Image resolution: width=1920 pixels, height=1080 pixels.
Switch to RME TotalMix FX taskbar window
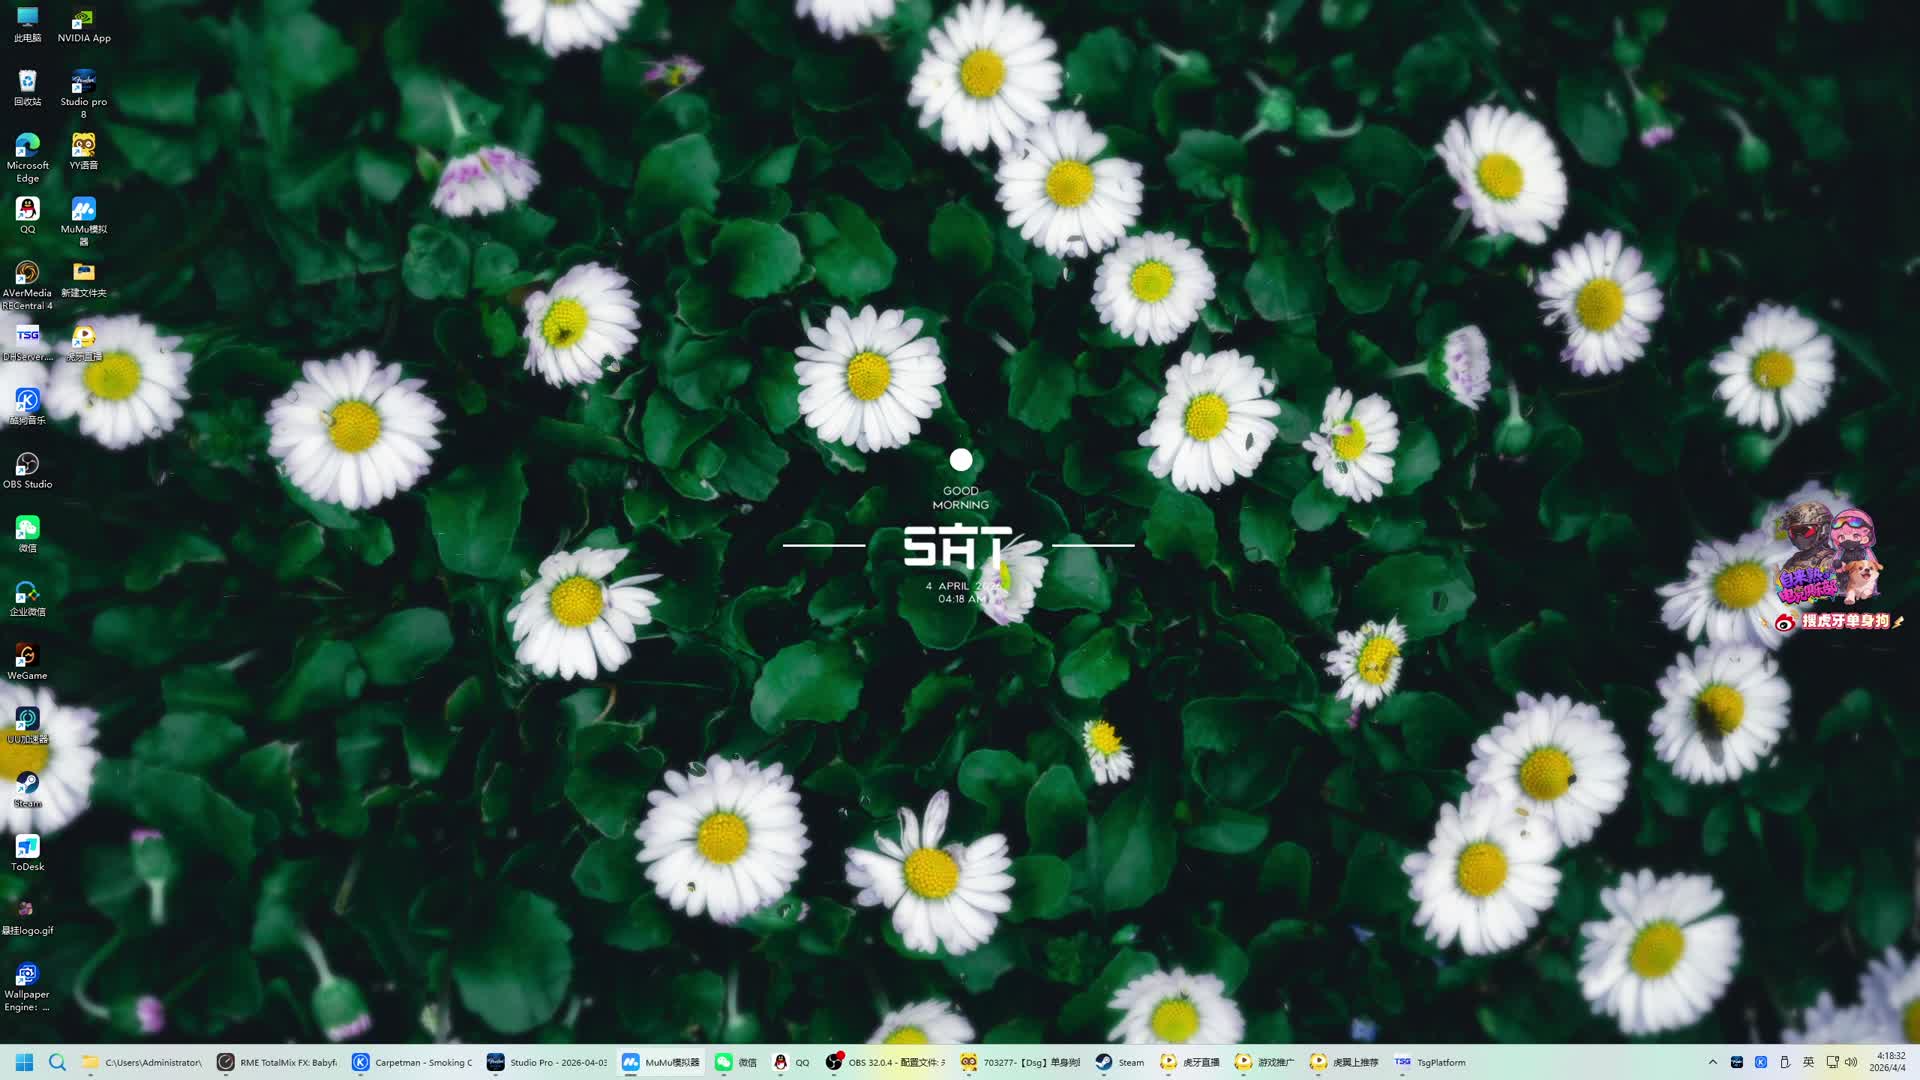[278, 1062]
